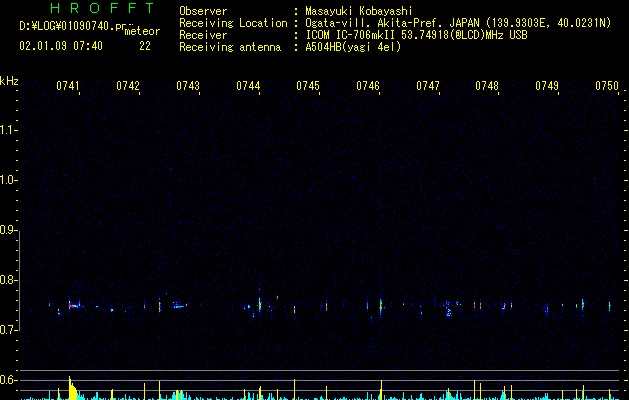Click the 0747 time marker
Screen dimensions: 629x400
tap(428, 85)
